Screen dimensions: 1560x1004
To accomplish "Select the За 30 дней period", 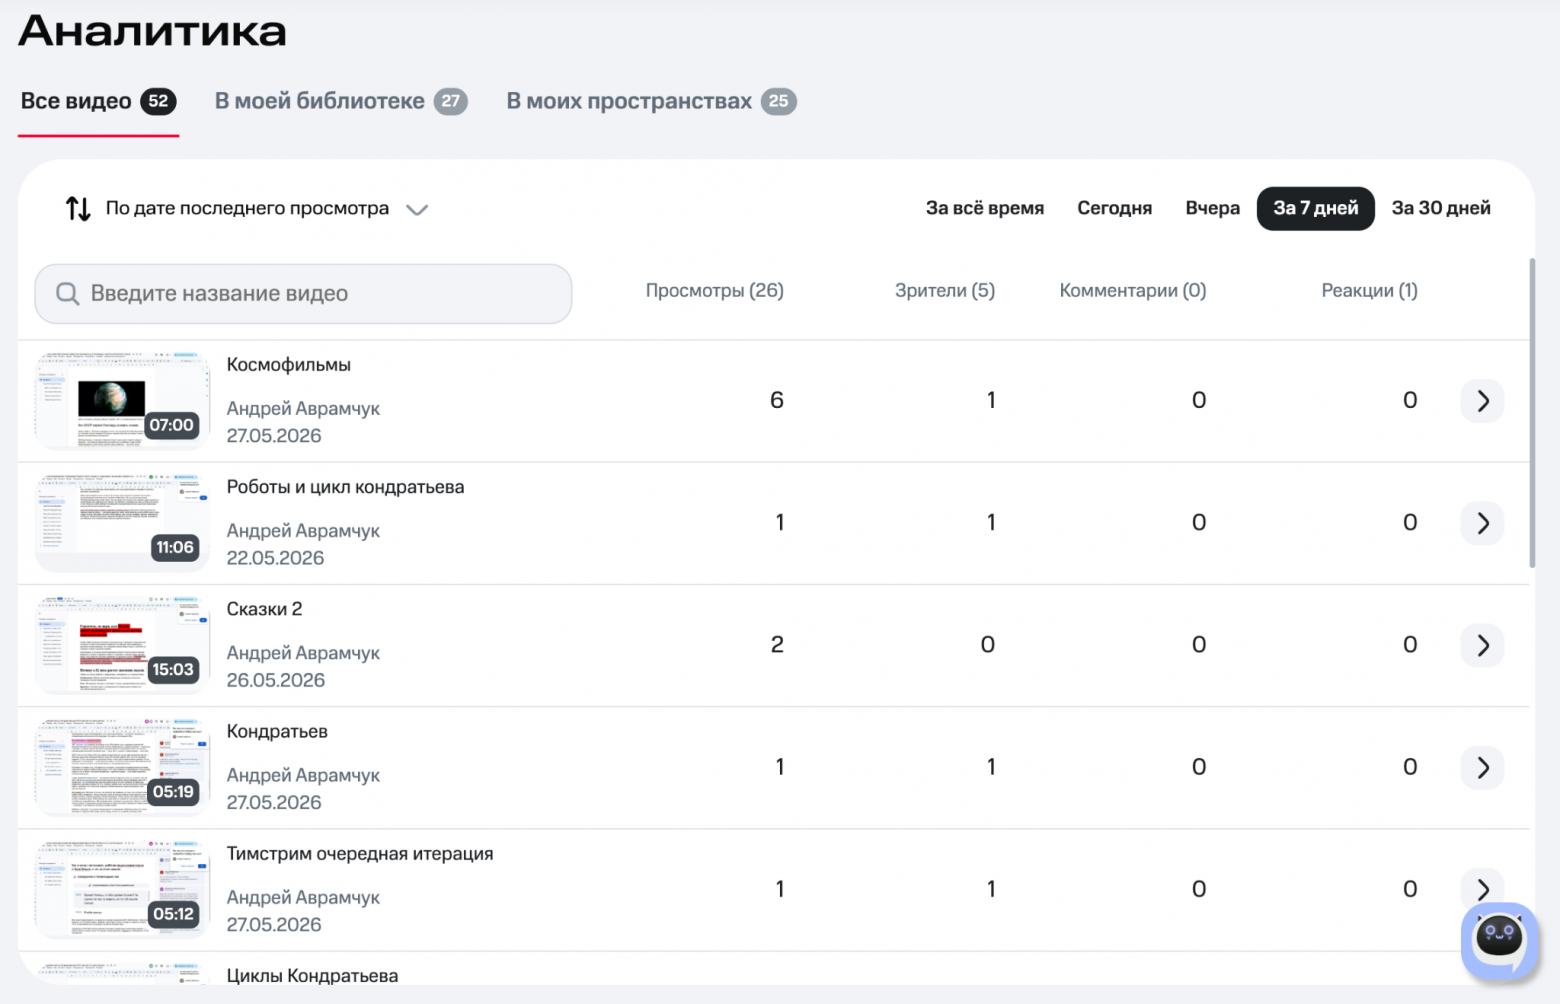I will [x=1441, y=208].
